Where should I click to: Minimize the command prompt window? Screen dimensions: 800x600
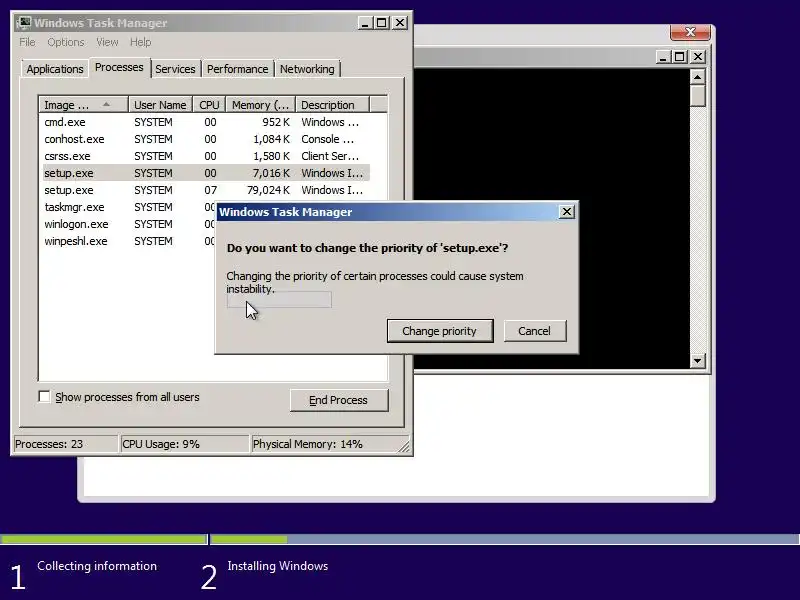pos(663,57)
